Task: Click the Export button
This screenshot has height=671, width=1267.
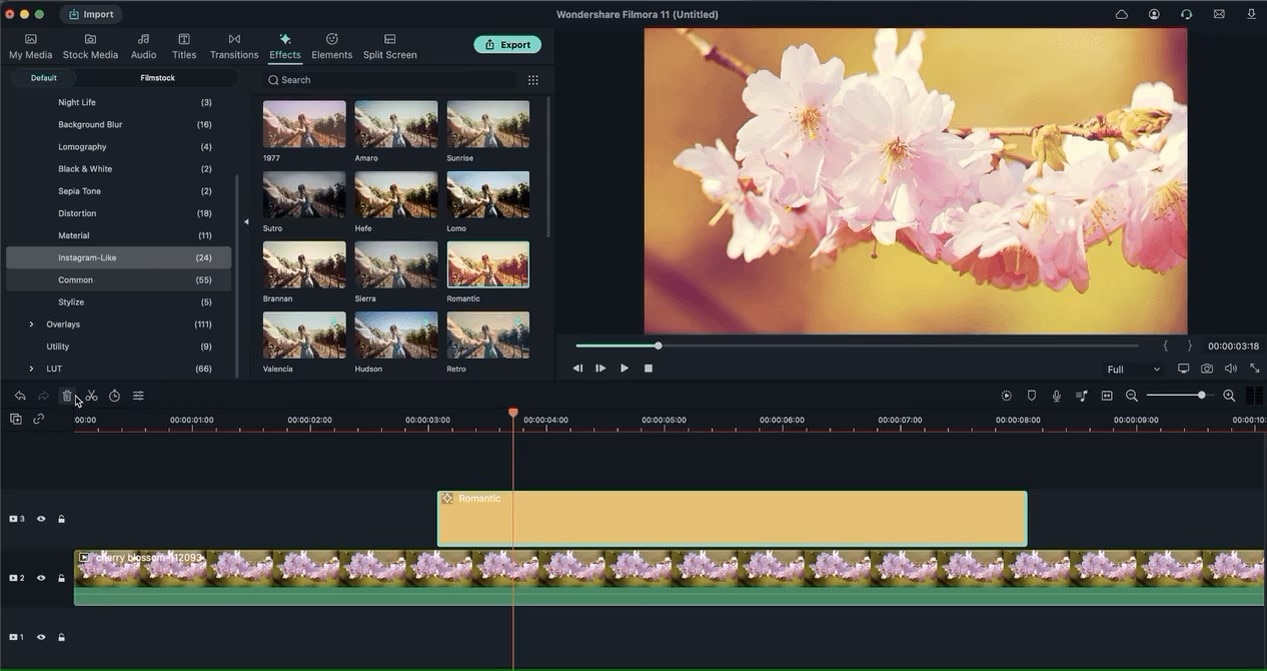Action: [x=507, y=45]
